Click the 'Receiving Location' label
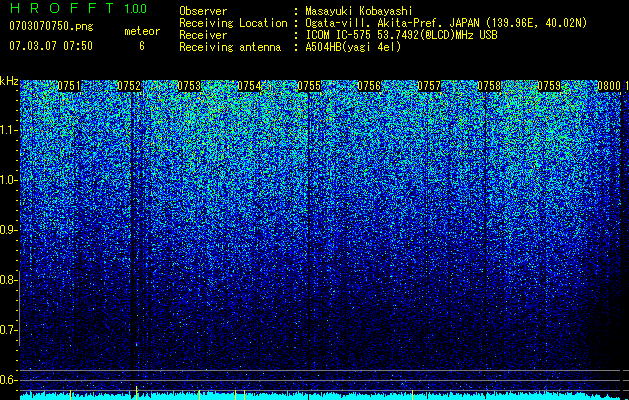 click(233, 23)
